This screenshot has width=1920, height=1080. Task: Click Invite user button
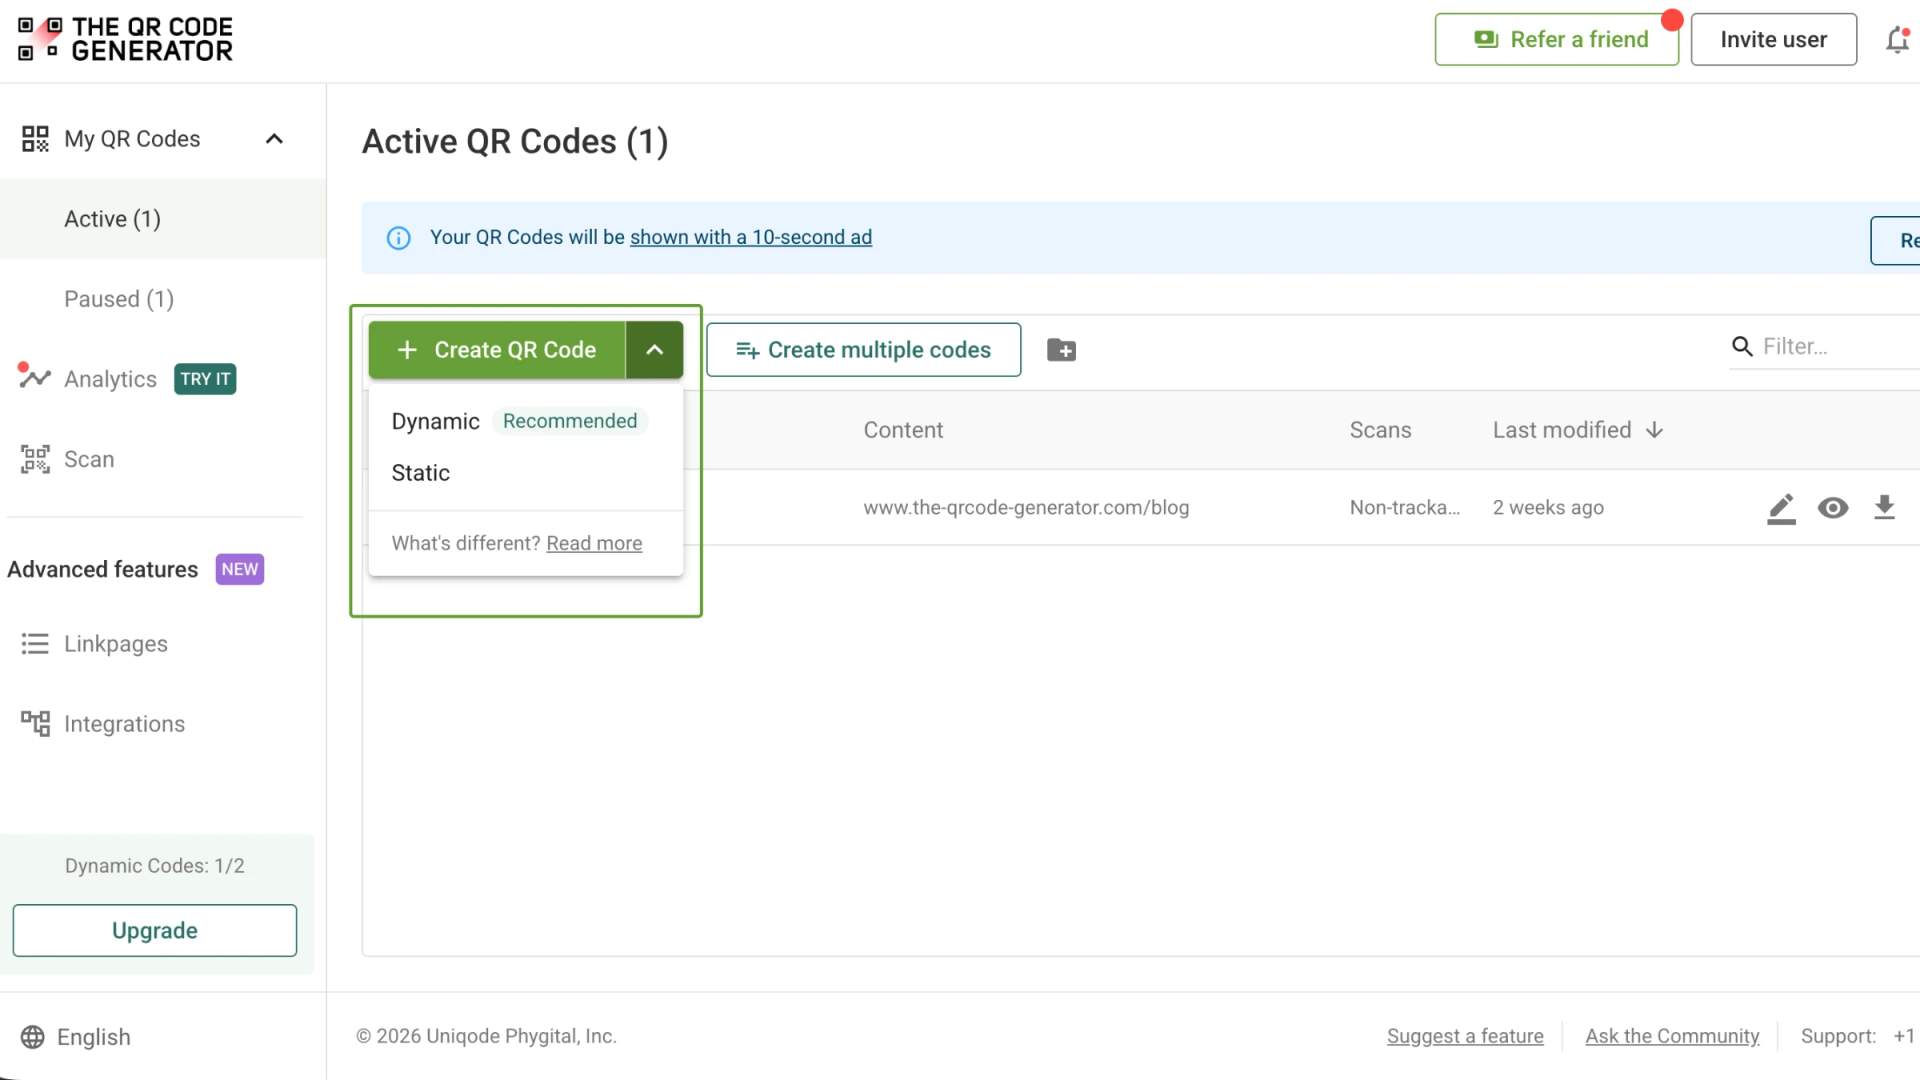pyautogui.click(x=1773, y=40)
